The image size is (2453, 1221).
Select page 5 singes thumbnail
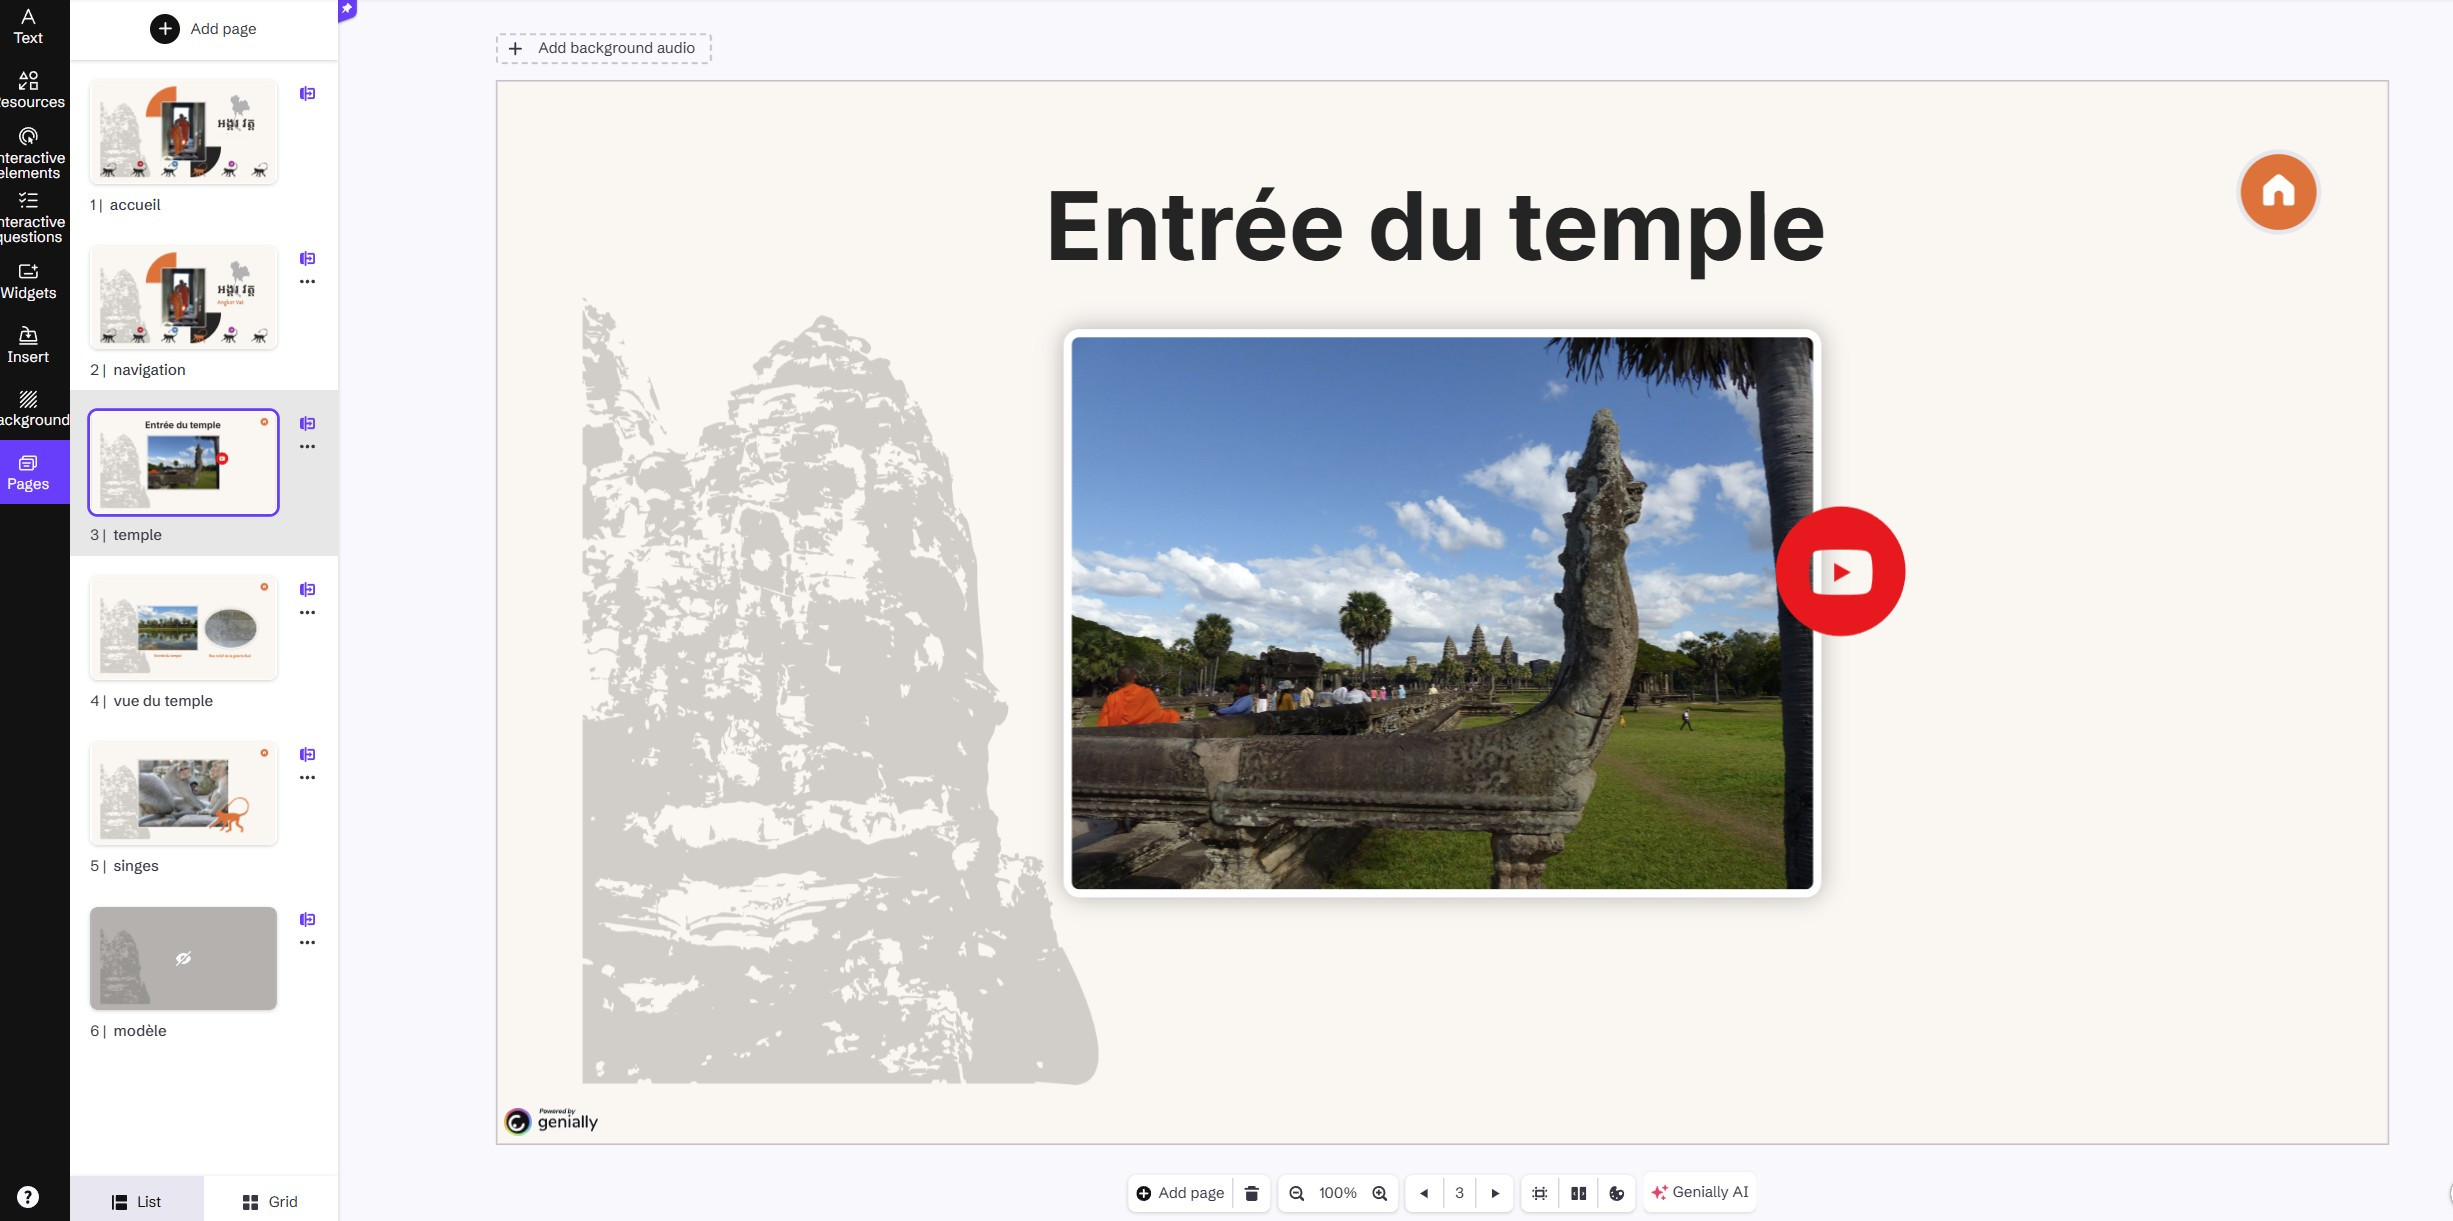point(183,793)
